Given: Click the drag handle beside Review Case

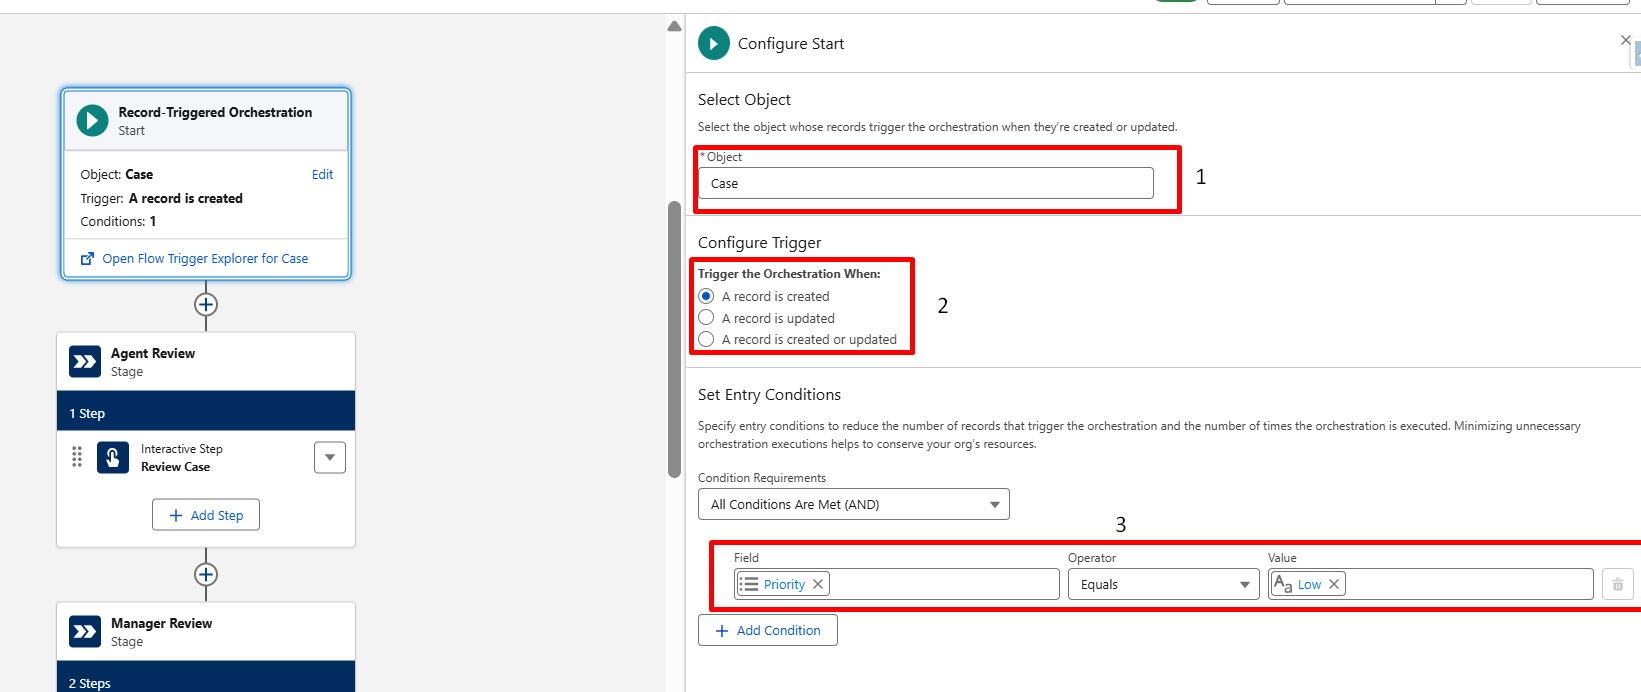Looking at the screenshot, I should (77, 458).
